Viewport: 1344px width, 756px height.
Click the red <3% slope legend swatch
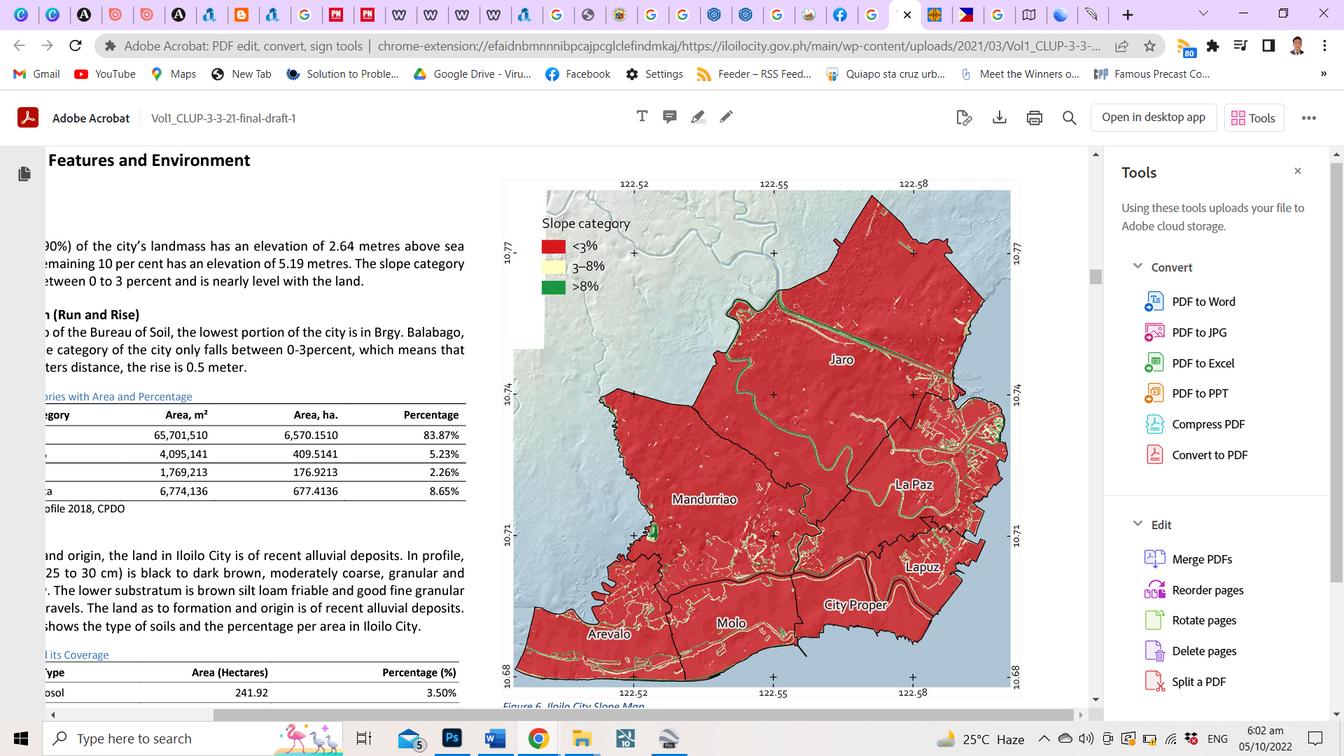point(553,246)
